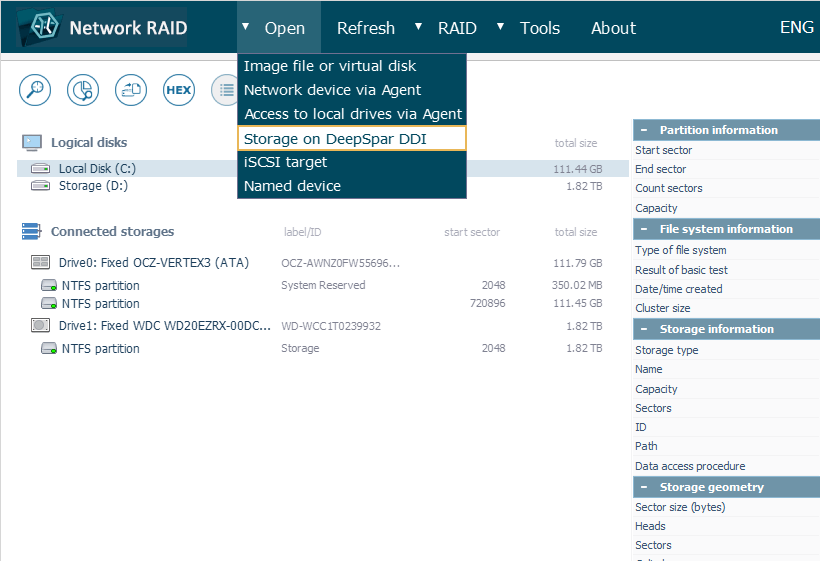Image resolution: width=820 pixels, height=561 pixels.
Task: Choose iSCSI target from Open menu
Action: (x=286, y=162)
